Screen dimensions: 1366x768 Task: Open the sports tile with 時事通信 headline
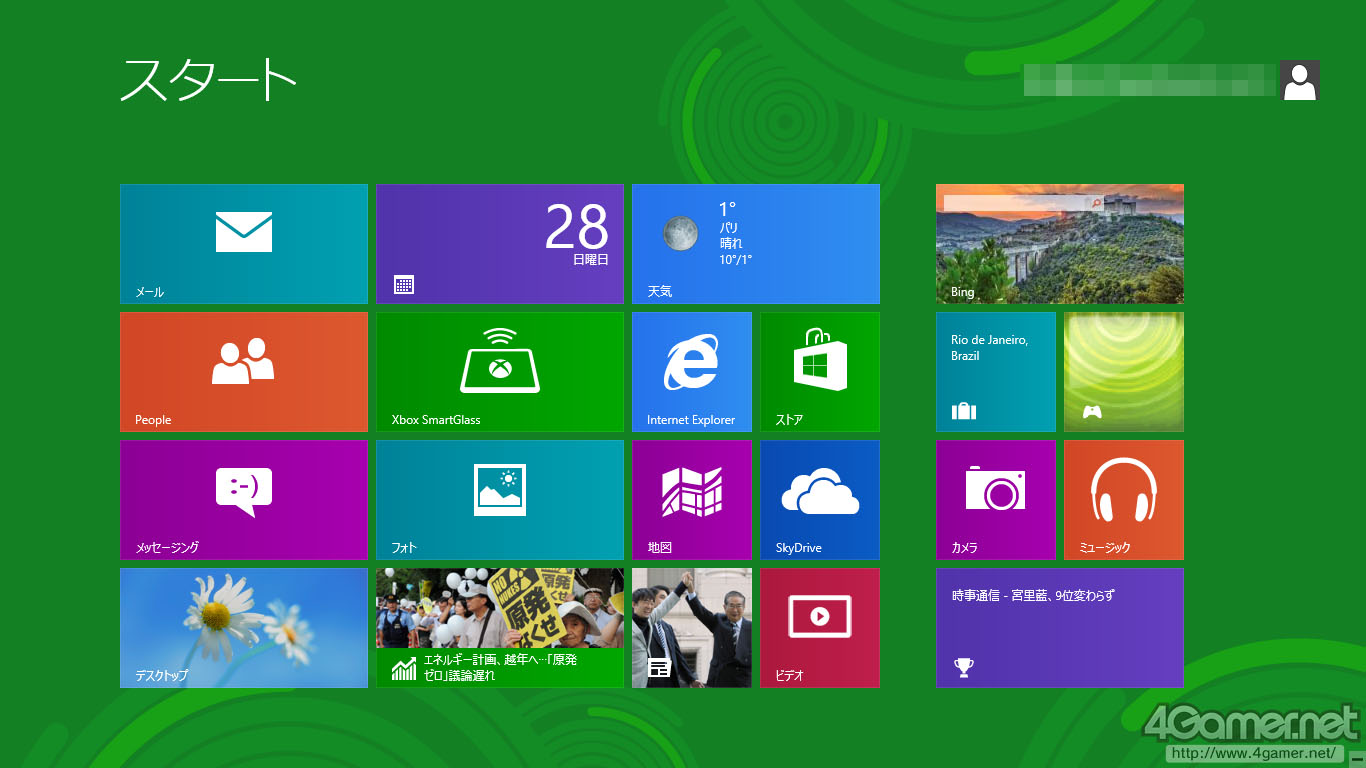(1060, 628)
